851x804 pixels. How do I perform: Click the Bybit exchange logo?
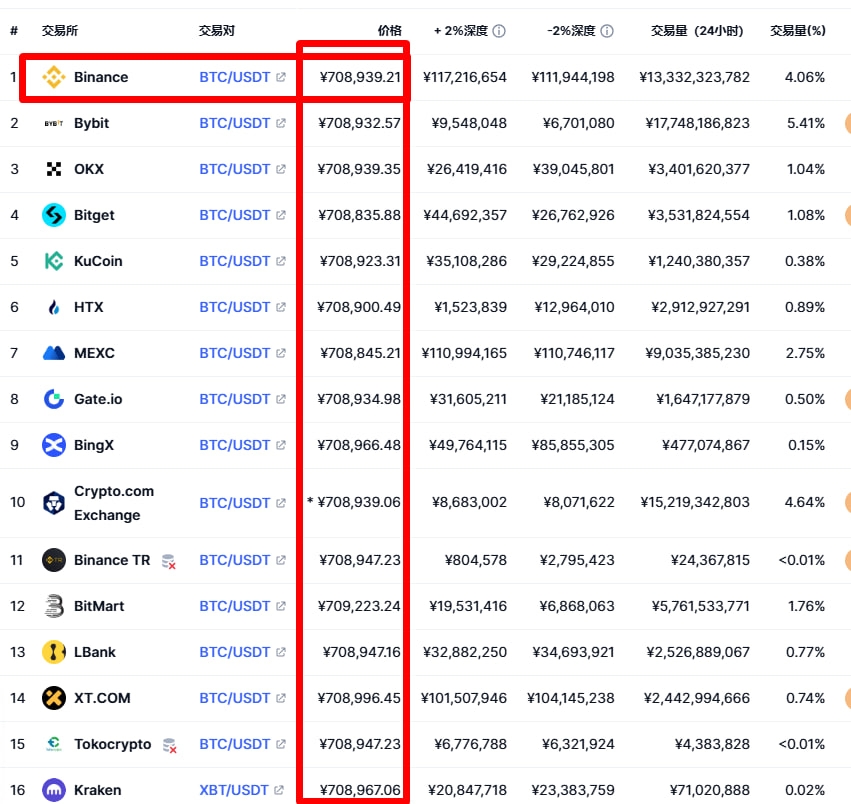pos(54,123)
